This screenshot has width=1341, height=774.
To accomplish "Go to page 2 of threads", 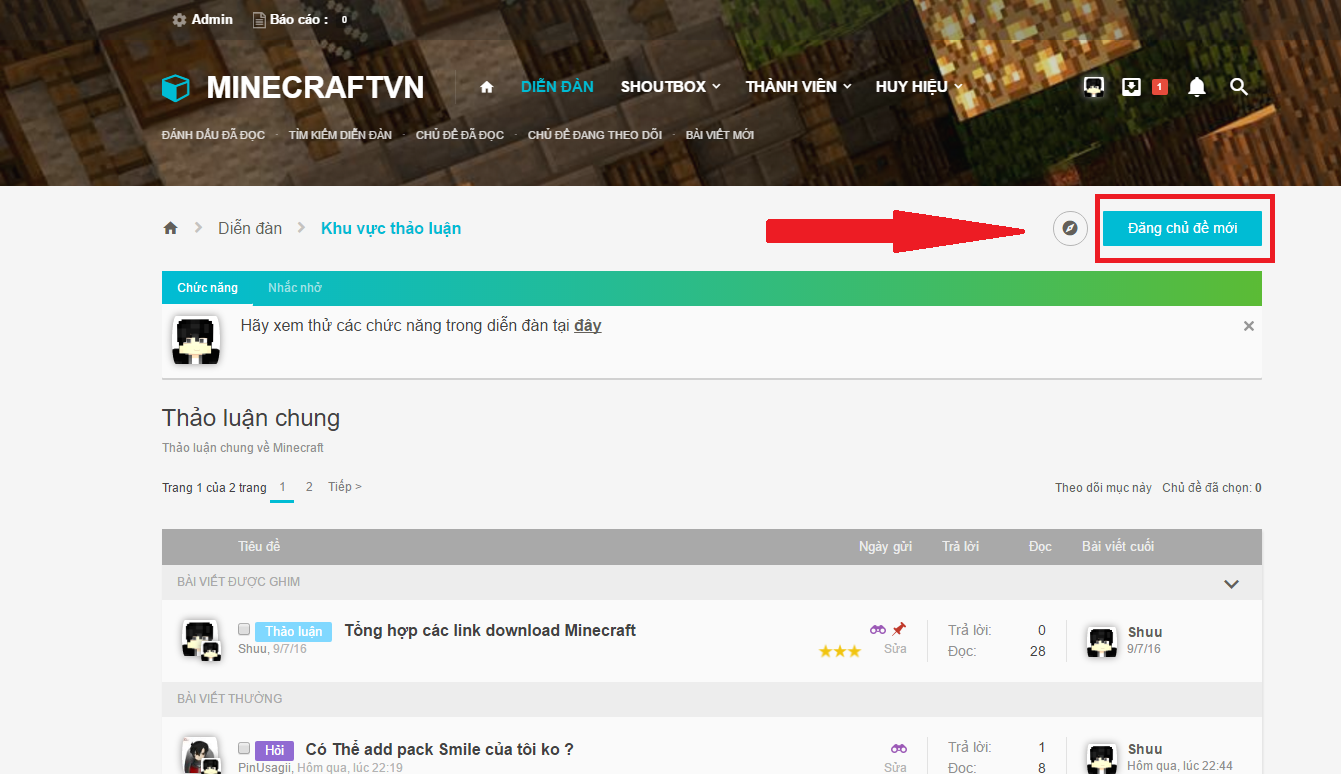I will tap(309, 487).
